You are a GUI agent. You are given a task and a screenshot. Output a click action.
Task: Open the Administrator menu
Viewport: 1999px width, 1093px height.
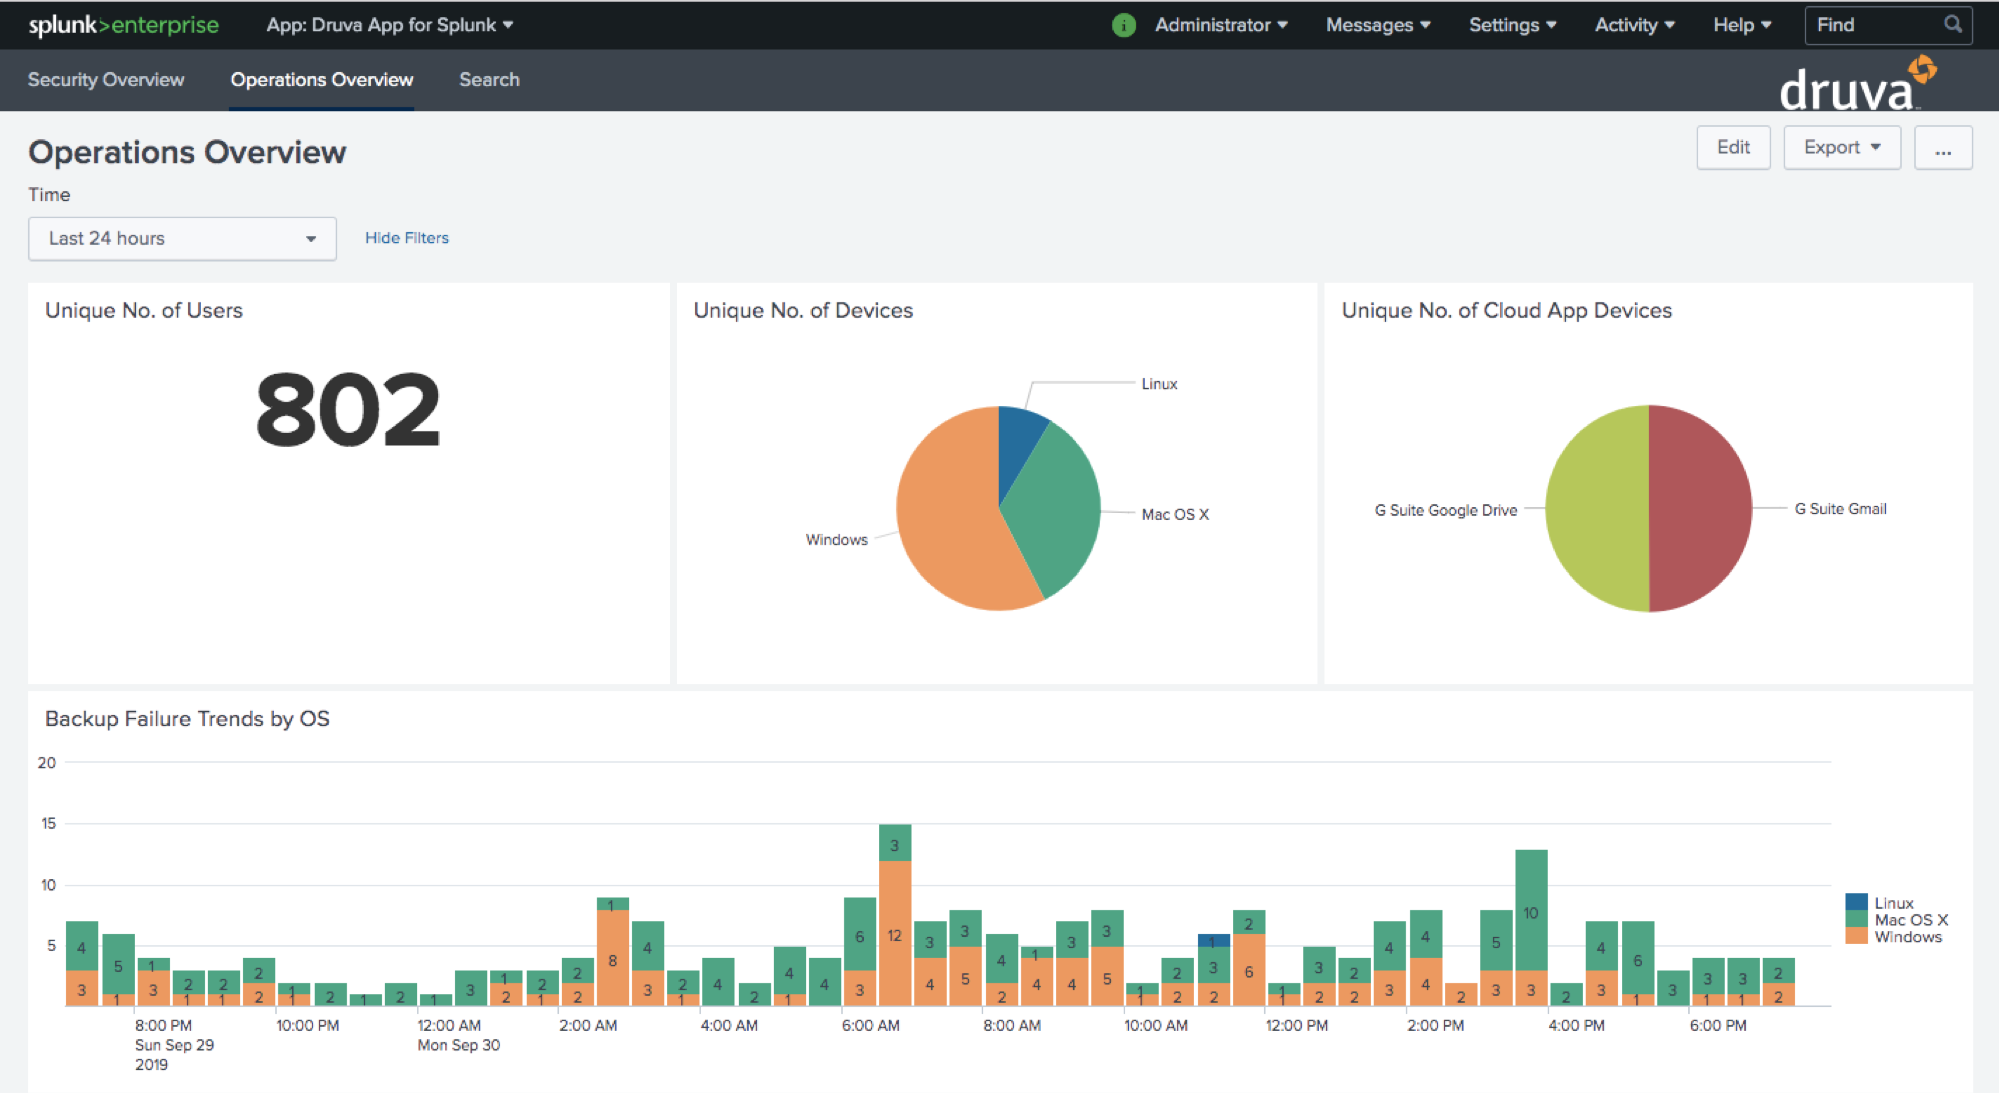click(1221, 25)
